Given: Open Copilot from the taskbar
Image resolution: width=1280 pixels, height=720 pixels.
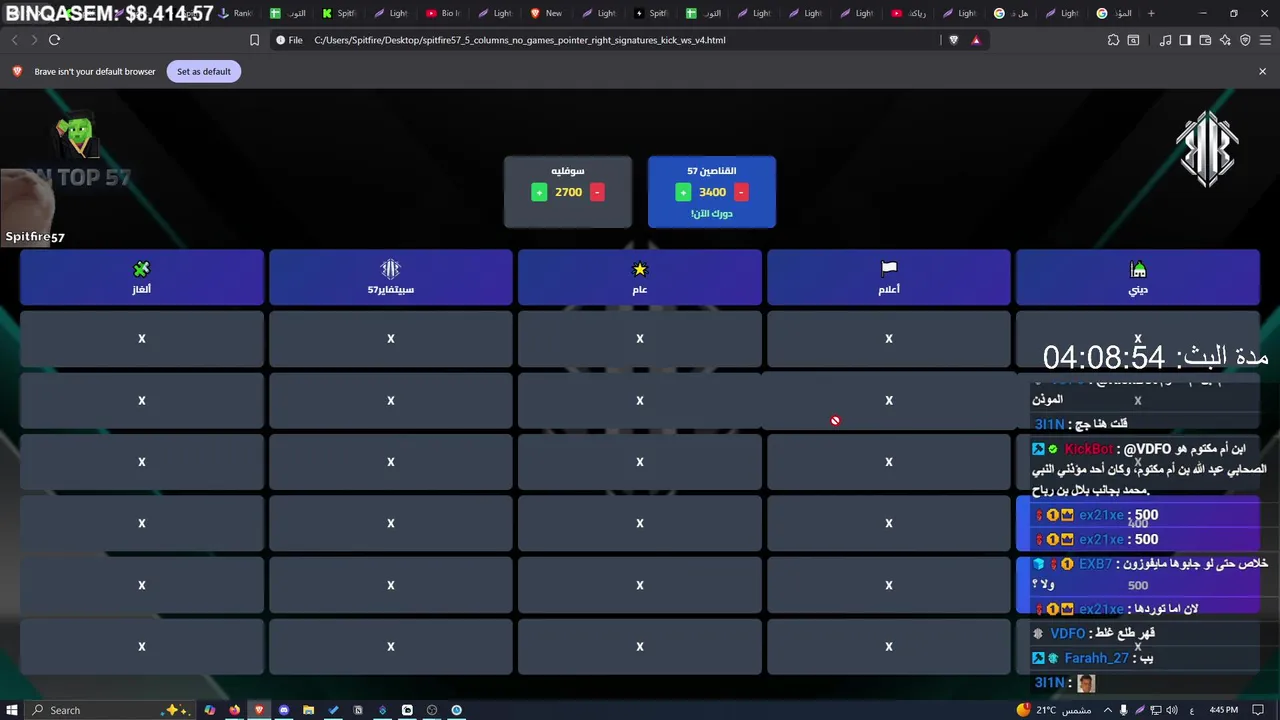Looking at the screenshot, I should 210,710.
